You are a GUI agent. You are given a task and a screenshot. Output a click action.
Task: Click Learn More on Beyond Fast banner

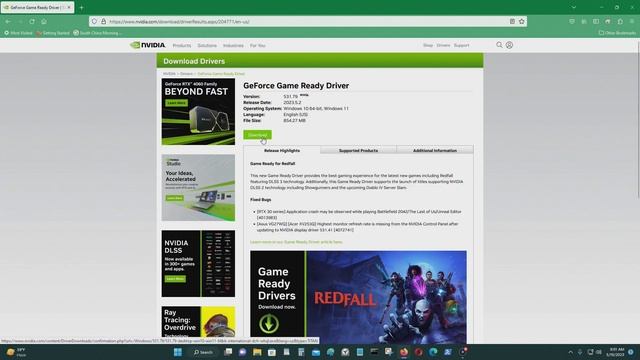coord(177,103)
